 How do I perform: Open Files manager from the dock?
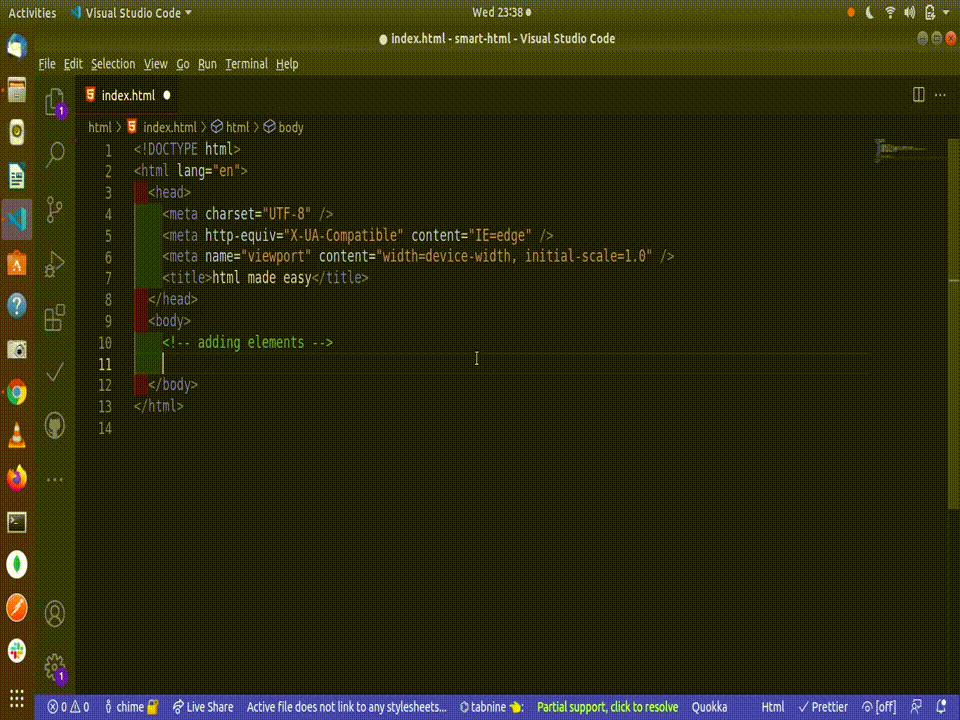coord(17,89)
